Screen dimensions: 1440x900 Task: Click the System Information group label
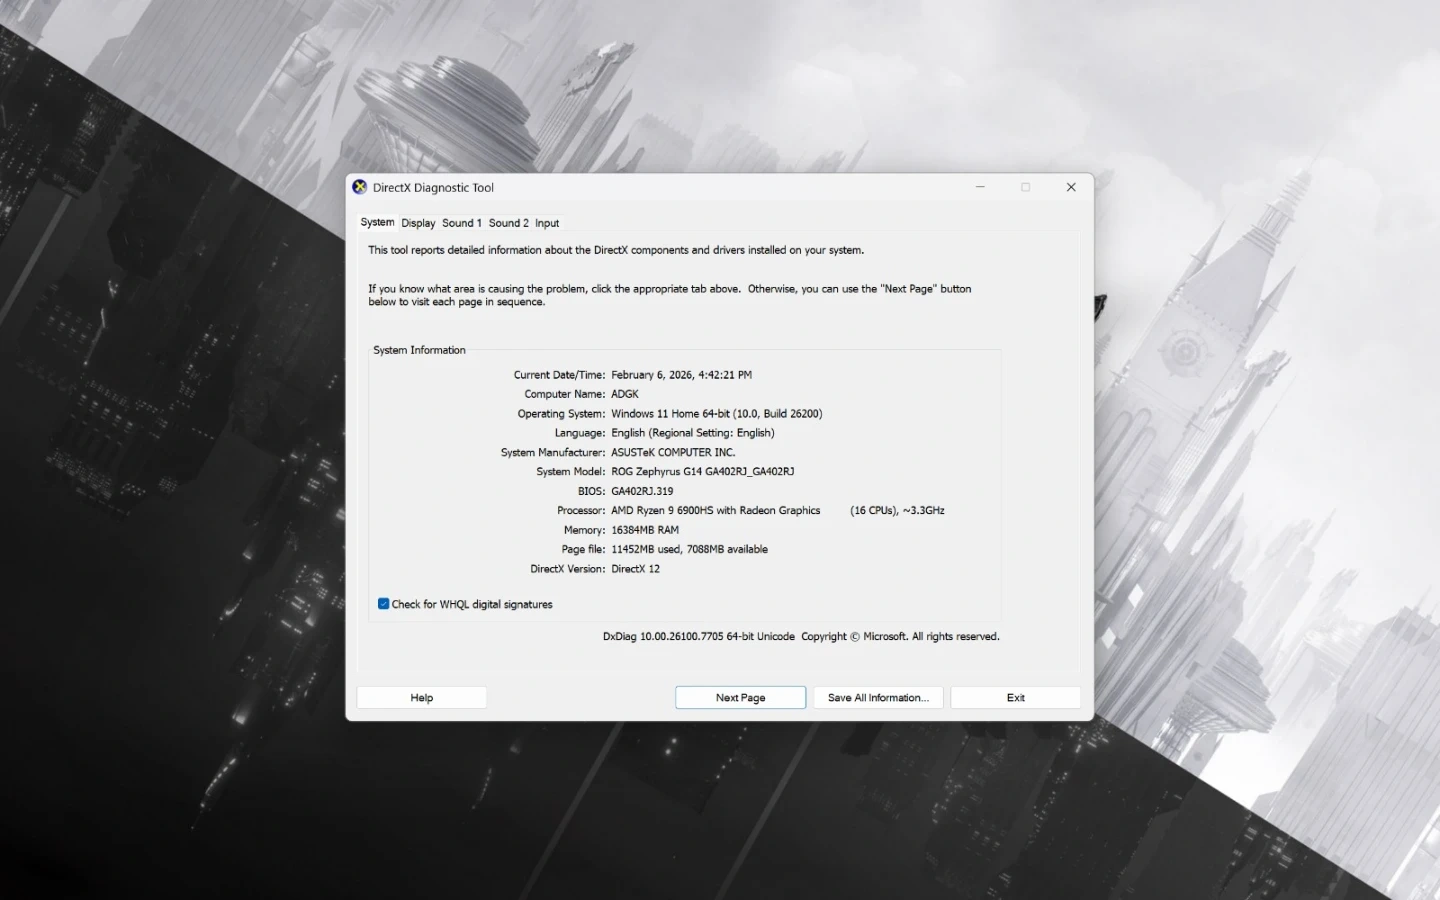pyautogui.click(x=419, y=350)
